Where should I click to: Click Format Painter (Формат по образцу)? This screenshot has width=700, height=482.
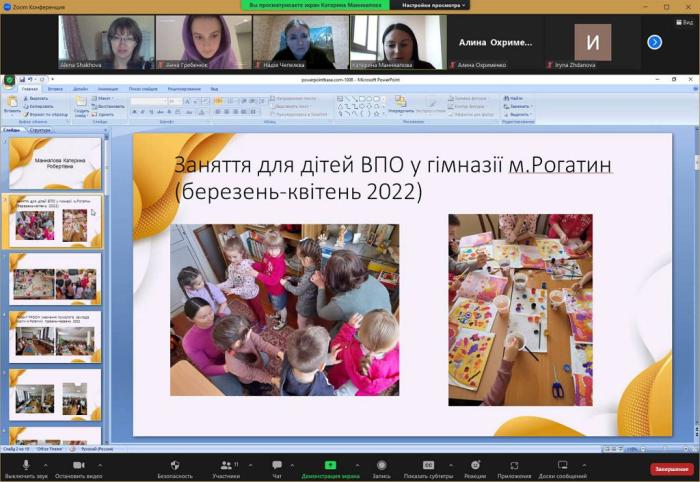point(46,114)
